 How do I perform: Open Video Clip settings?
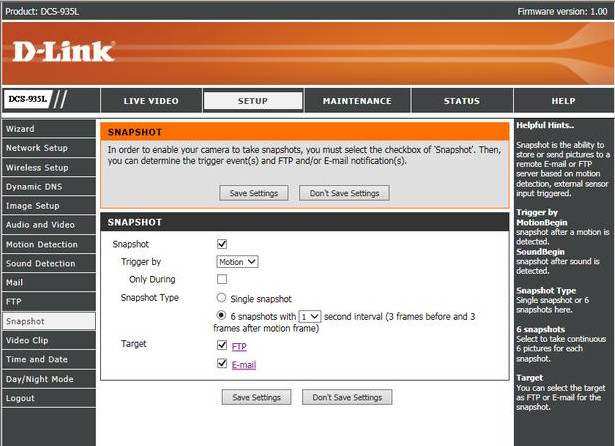coord(49,340)
